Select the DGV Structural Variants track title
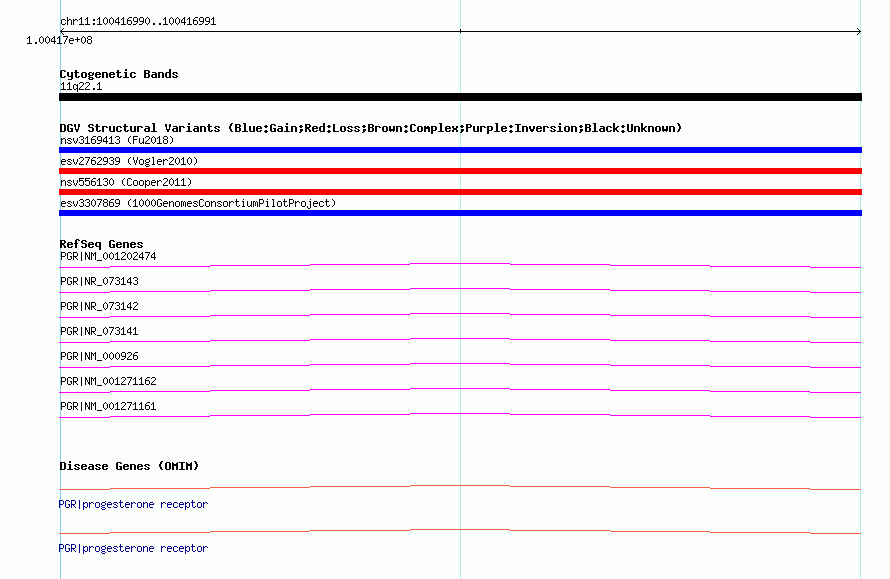The height and width of the screenshot is (579, 890). click(x=371, y=128)
